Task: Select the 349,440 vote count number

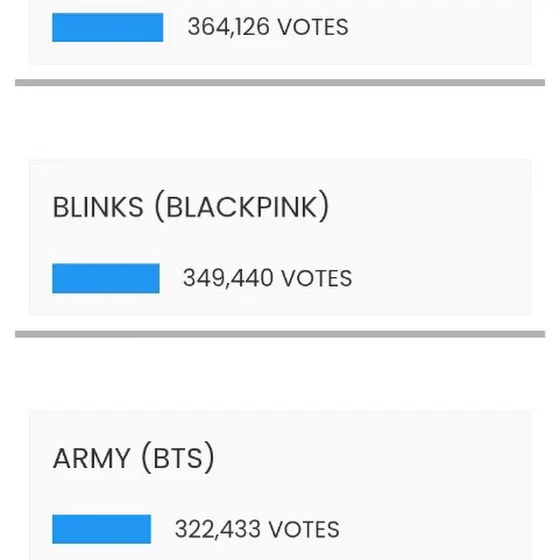Action: [x=228, y=278]
